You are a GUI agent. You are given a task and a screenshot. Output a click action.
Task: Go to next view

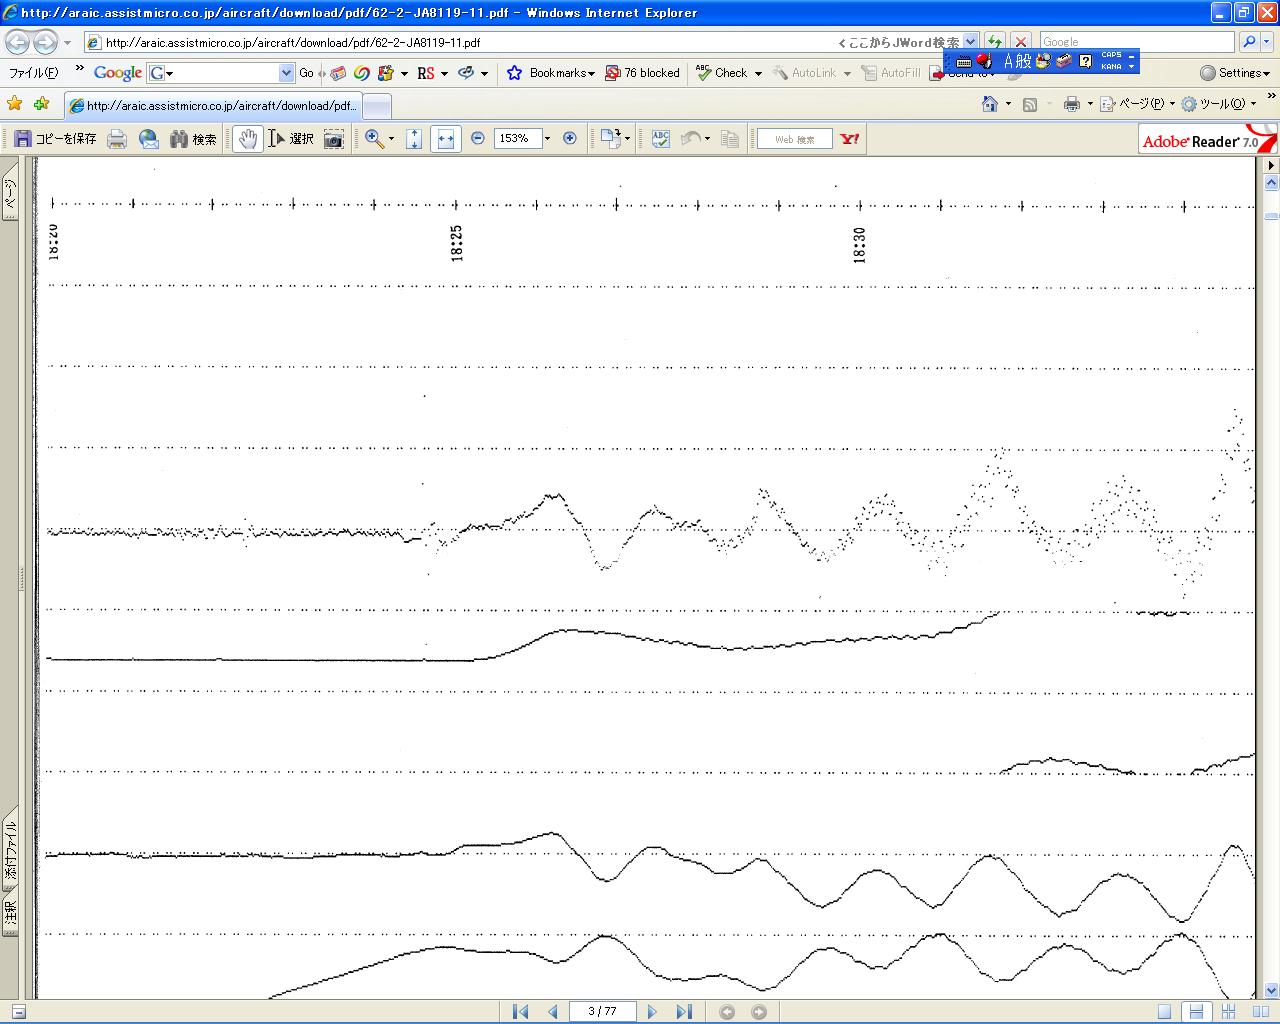(x=759, y=1011)
